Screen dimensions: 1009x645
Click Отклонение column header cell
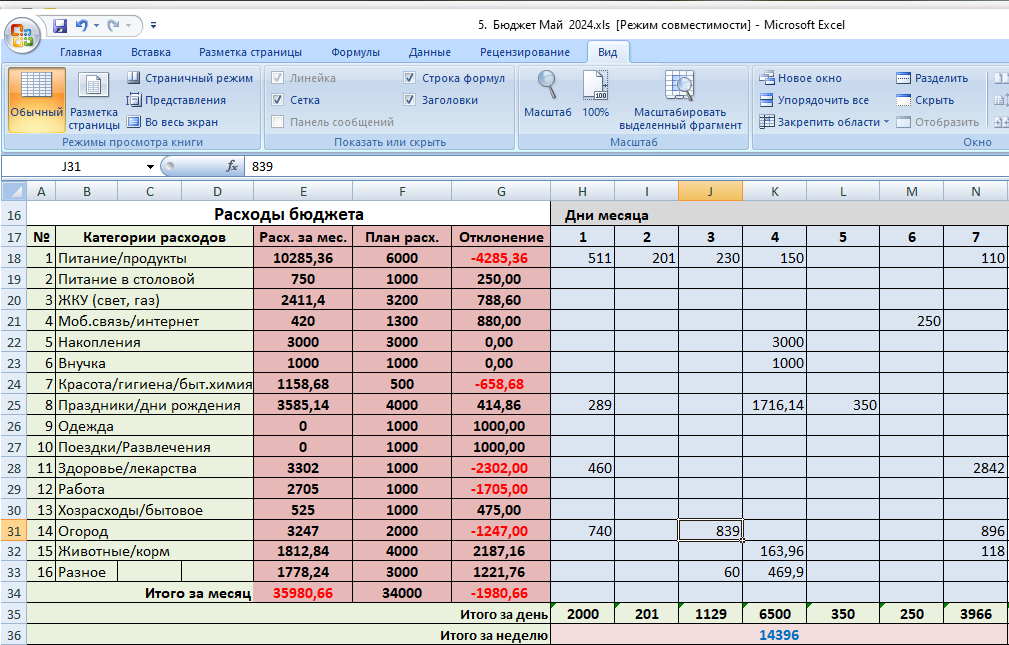pos(501,237)
